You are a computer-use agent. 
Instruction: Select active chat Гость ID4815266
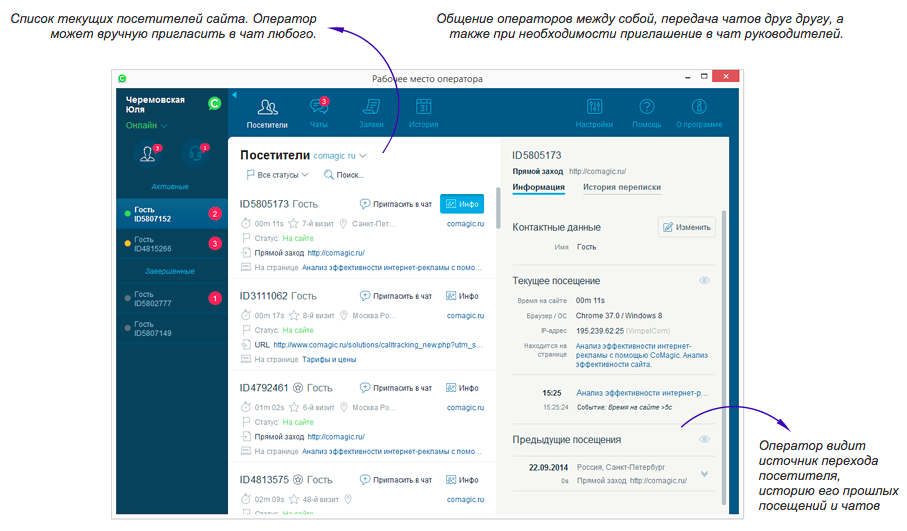pyautogui.click(x=170, y=244)
